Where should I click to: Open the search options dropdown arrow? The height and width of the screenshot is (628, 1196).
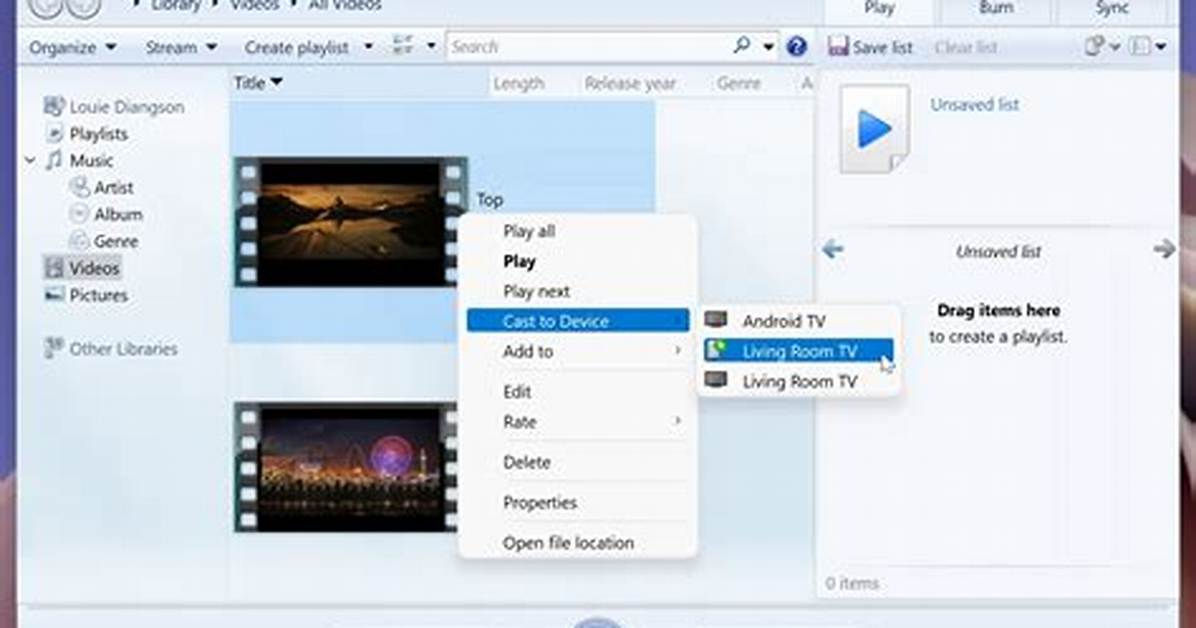[x=768, y=47]
